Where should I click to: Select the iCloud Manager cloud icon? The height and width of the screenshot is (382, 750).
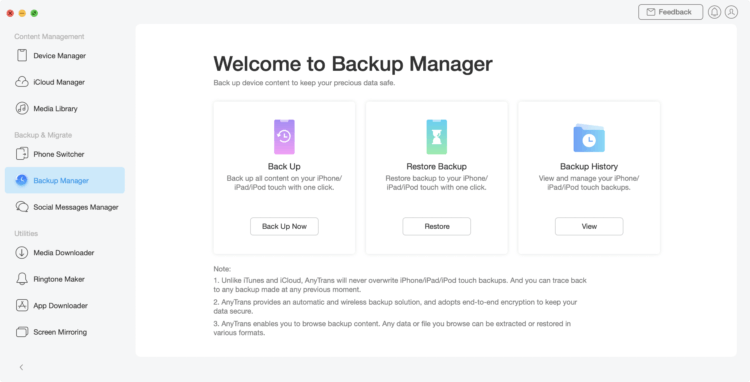(x=22, y=82)
